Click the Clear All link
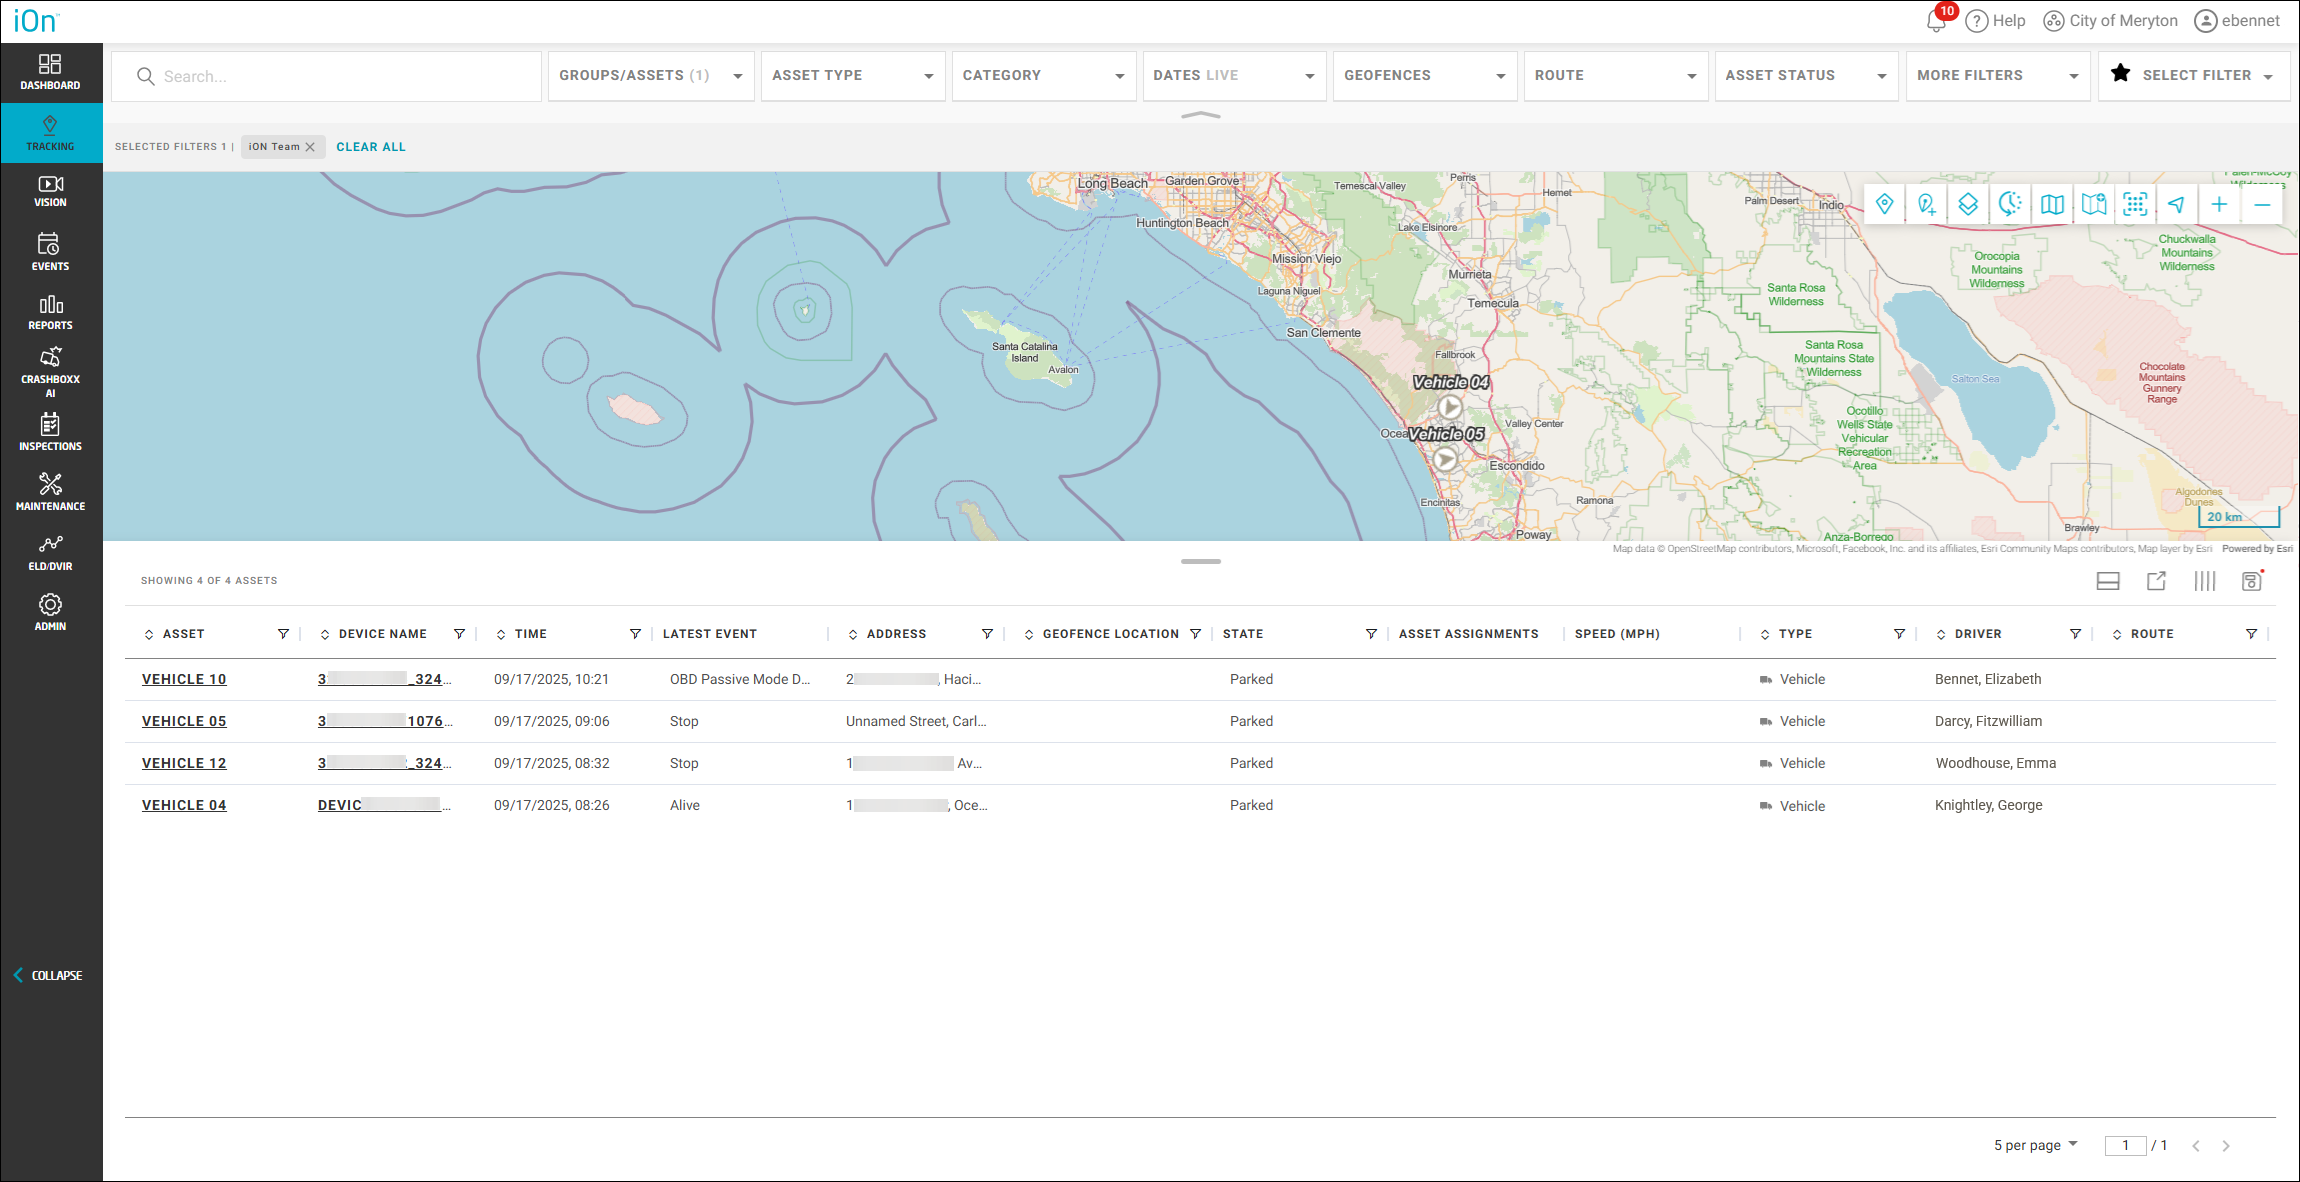Viewport: 2300px width, 1182px height. [x=371, y=147]
